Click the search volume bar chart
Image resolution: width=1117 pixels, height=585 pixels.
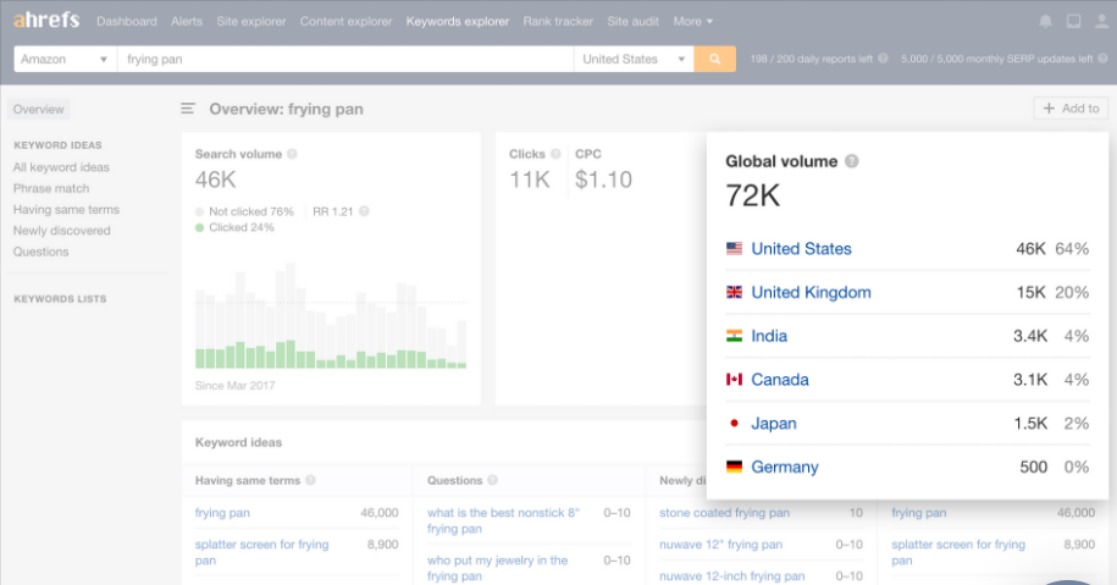pos(331,316)
